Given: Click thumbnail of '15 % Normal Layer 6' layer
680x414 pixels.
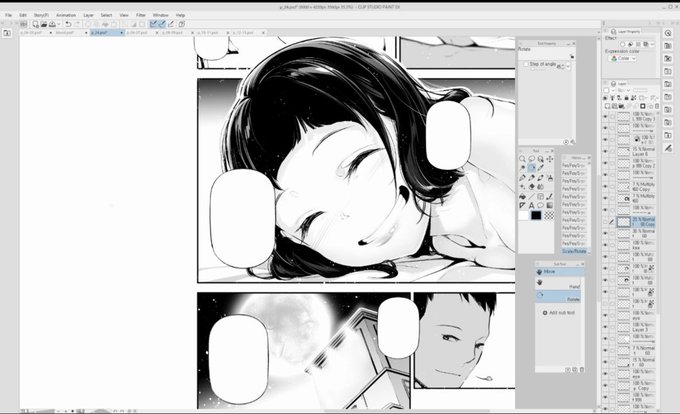Looking at the screenshot, I should coord(623,151).
